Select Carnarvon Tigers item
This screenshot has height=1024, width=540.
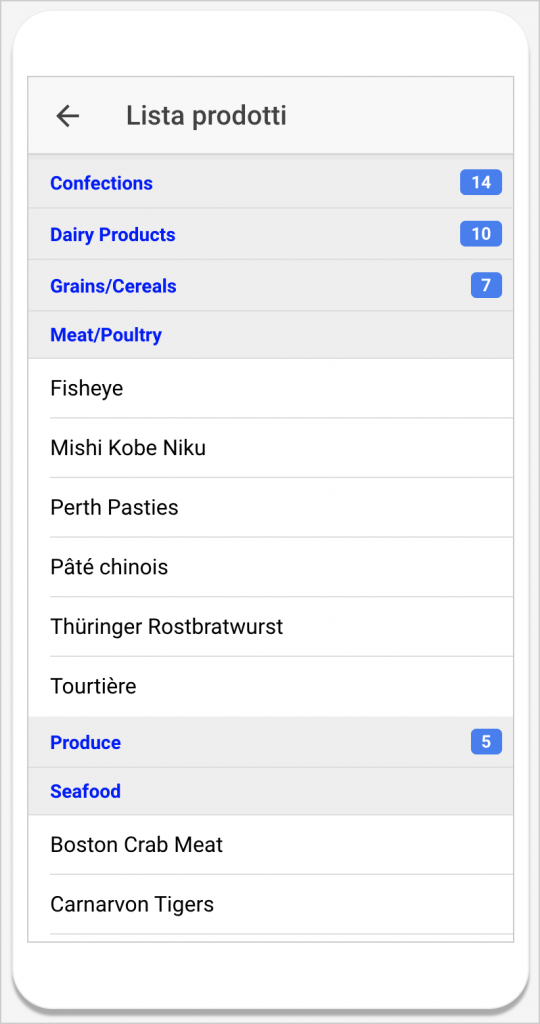tap(270, 904)
